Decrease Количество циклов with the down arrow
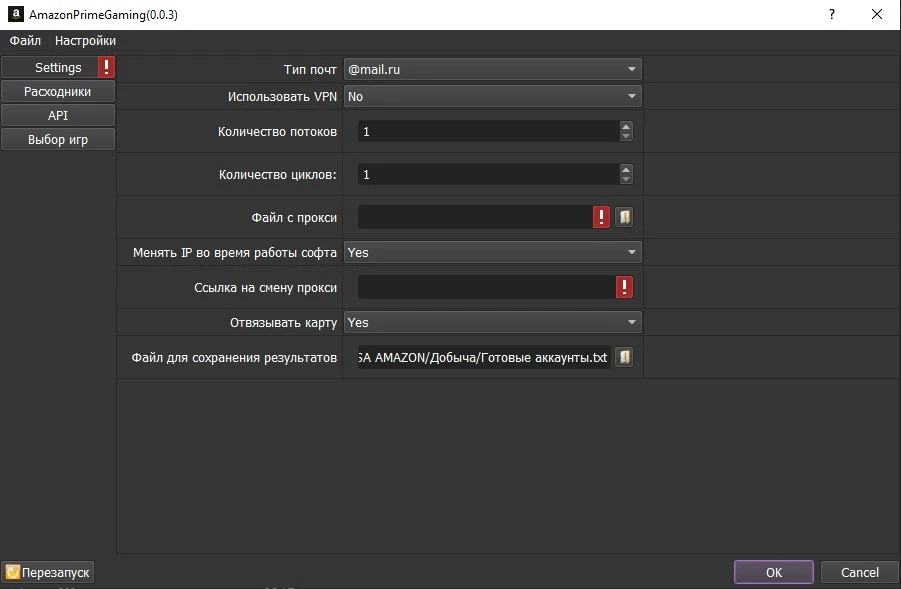901x589 pixels. [x=626, y=179]
